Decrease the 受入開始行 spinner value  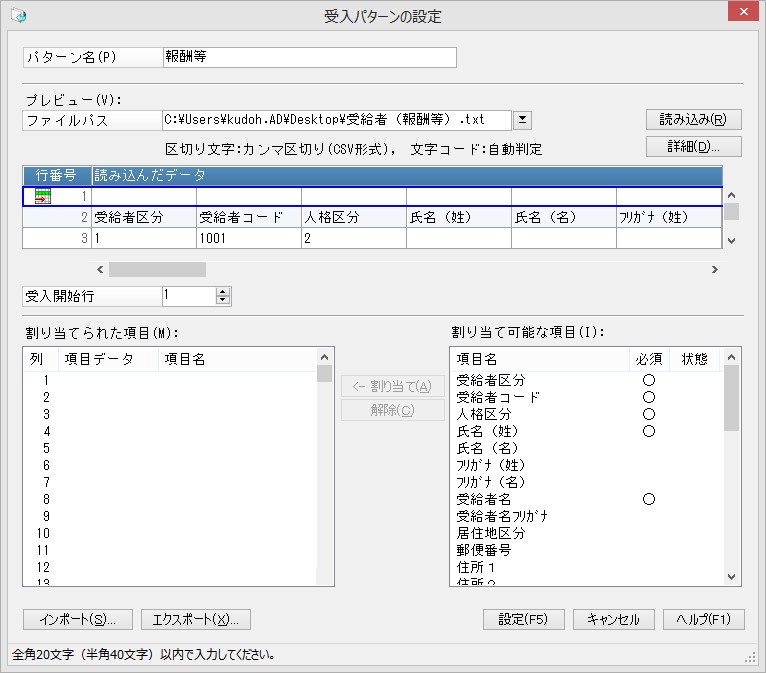pyautogui.click(x=223, y=300)
